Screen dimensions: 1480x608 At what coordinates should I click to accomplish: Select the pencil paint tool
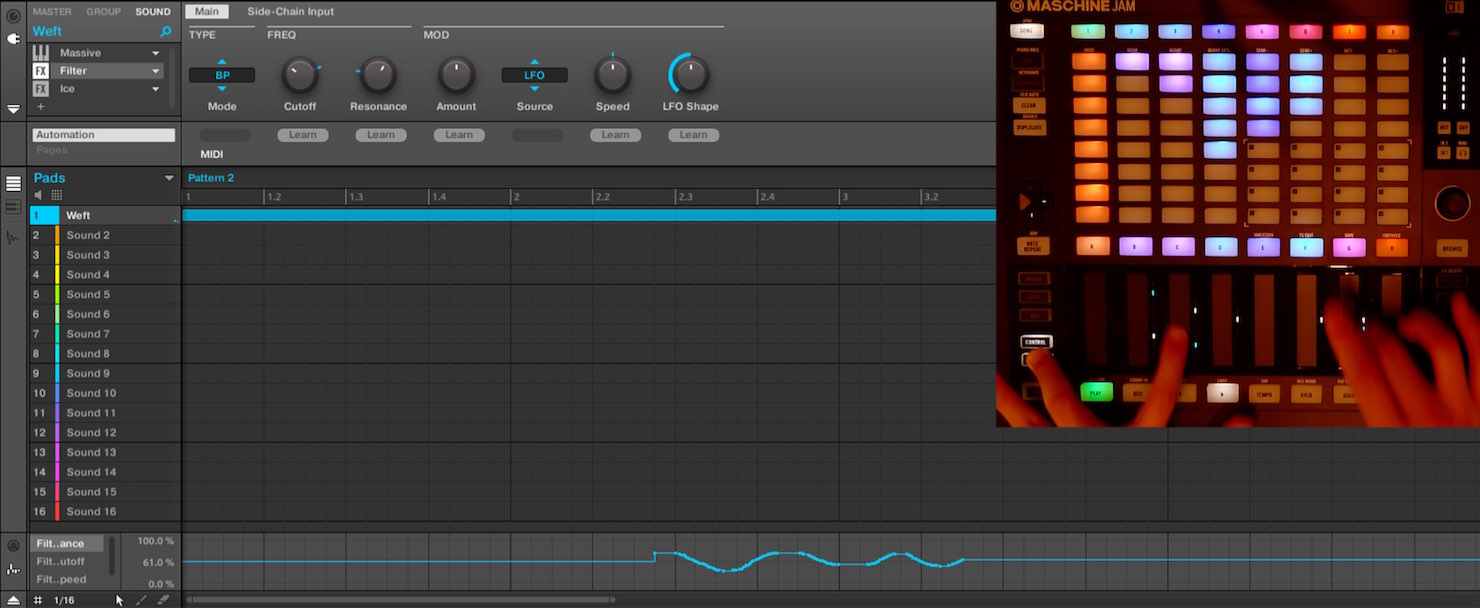click(141, 600)
